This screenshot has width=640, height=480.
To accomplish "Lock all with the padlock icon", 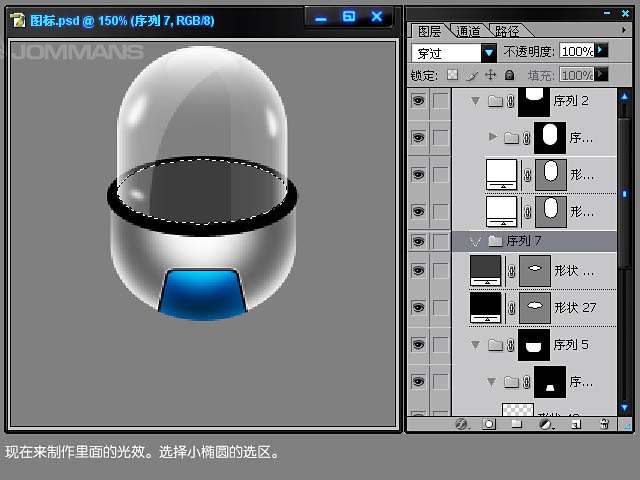I will click(x=509, y=75).
